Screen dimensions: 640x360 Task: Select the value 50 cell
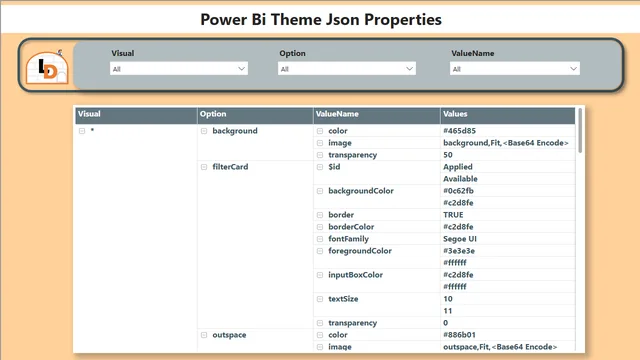click(x=508, y=155)
